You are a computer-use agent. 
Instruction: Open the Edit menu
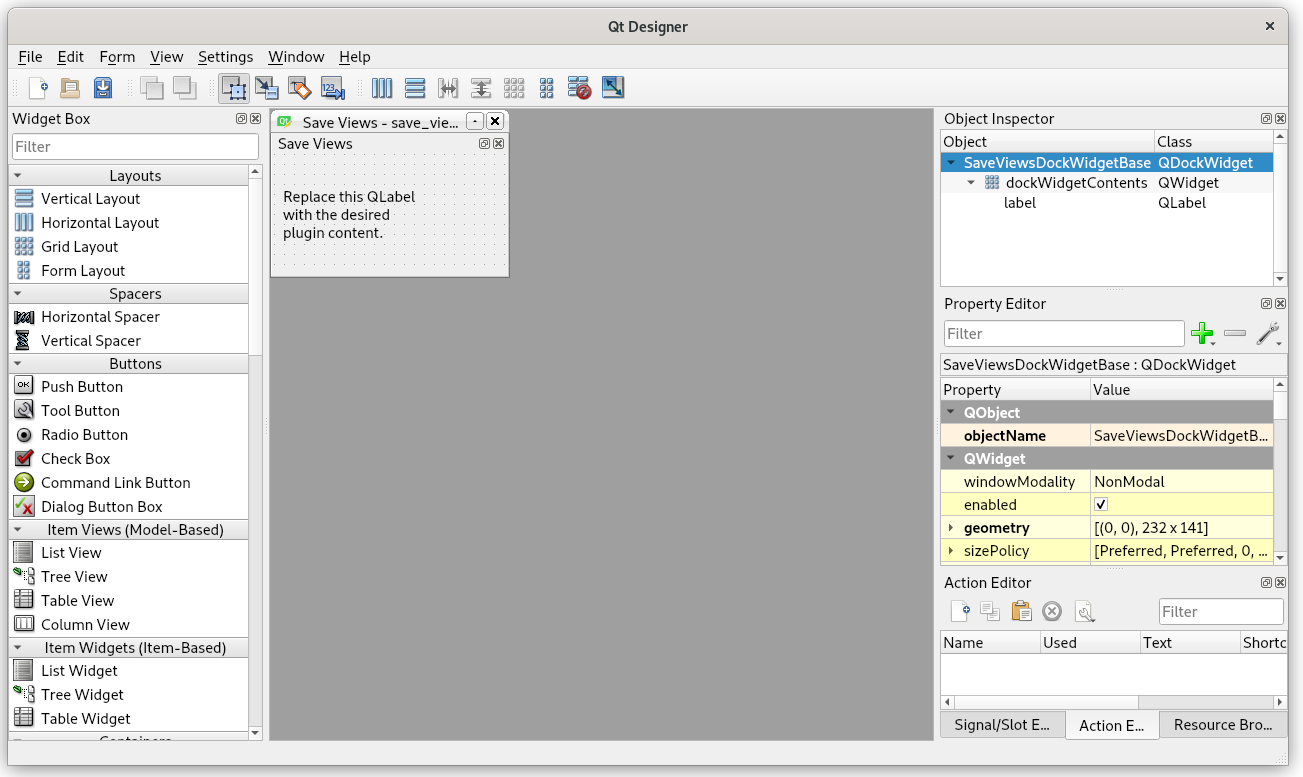click(70, 57)
